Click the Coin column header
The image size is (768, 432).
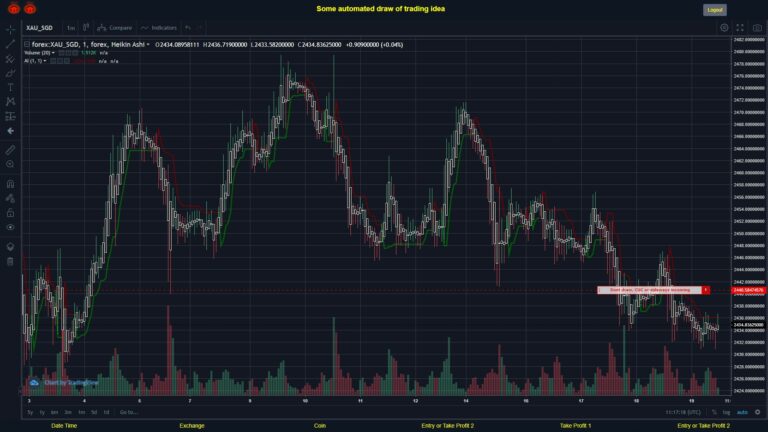point(320,426)
